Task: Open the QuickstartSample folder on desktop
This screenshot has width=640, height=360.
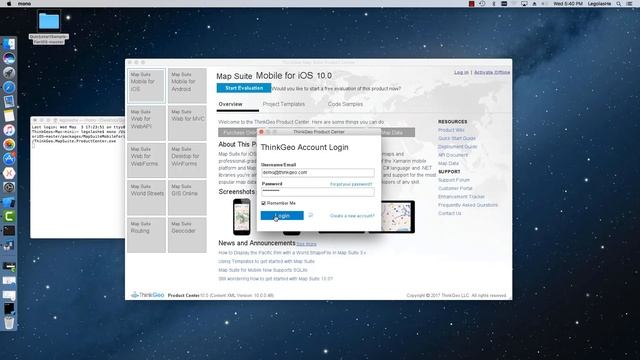Action: point(49,27)
